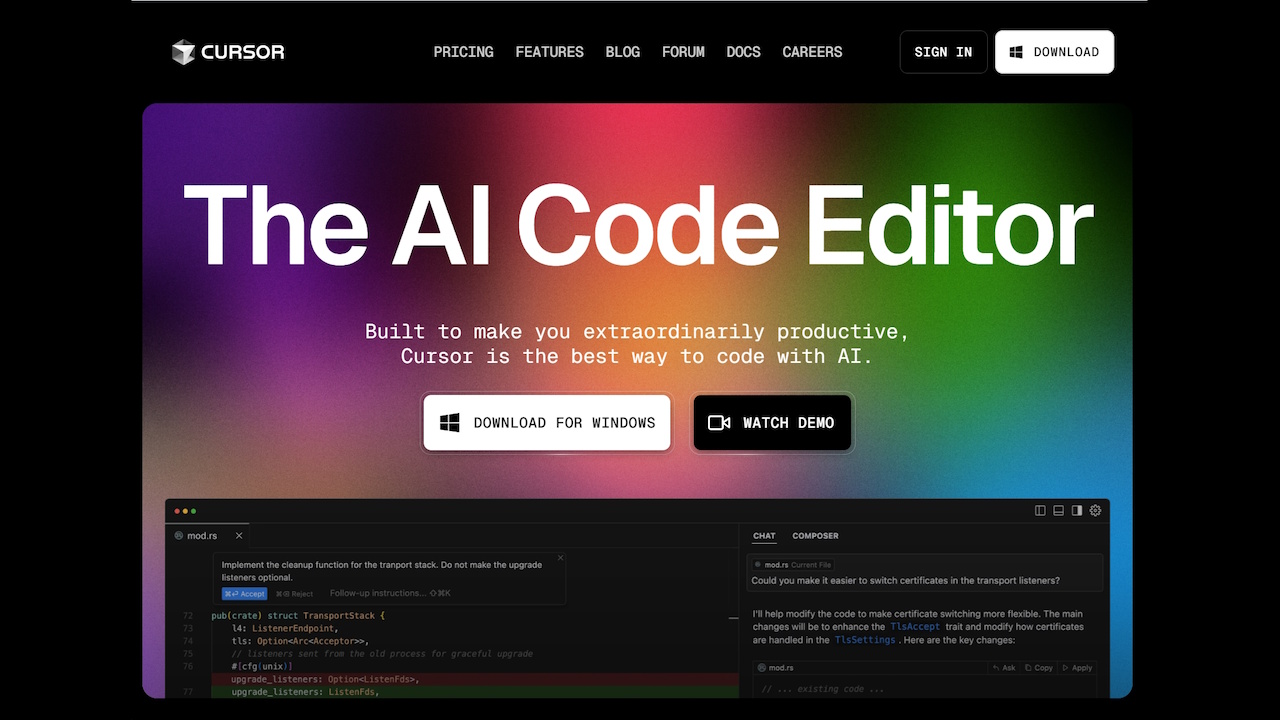The height and width of the screenshot is (720, 1280).
Task: Open the PRICING menu item
Action: coord(463,51)
